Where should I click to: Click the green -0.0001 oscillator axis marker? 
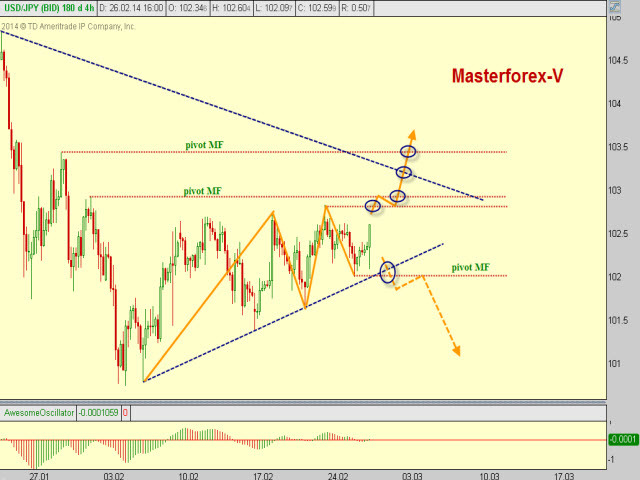click(623, 439)
